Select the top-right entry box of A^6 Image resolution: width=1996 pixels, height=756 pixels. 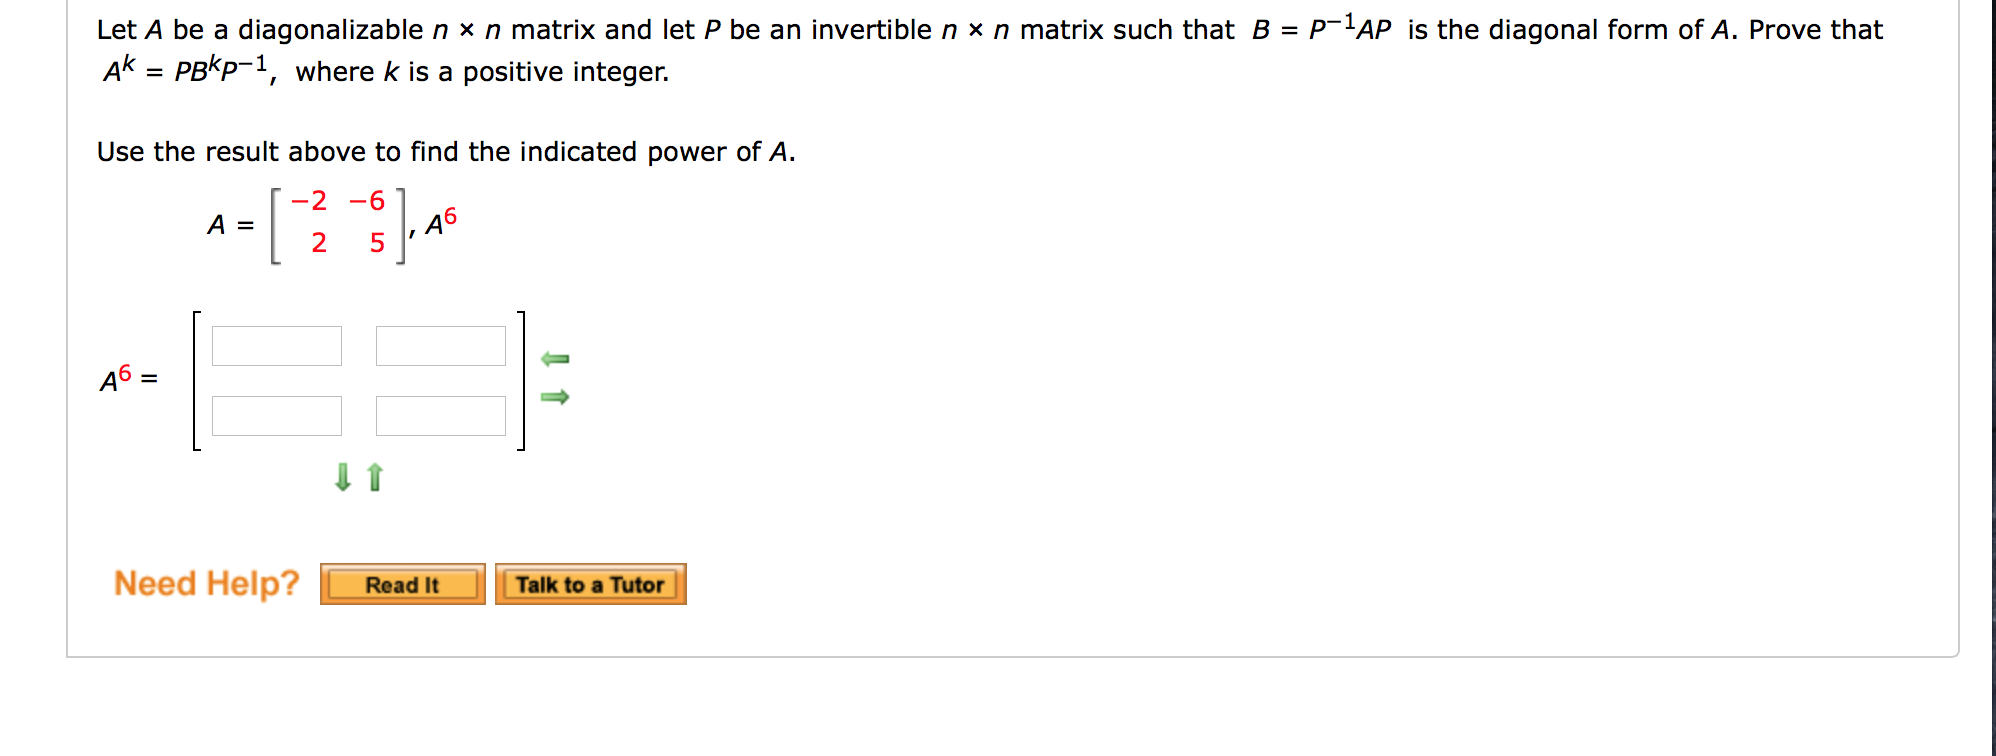441,345
